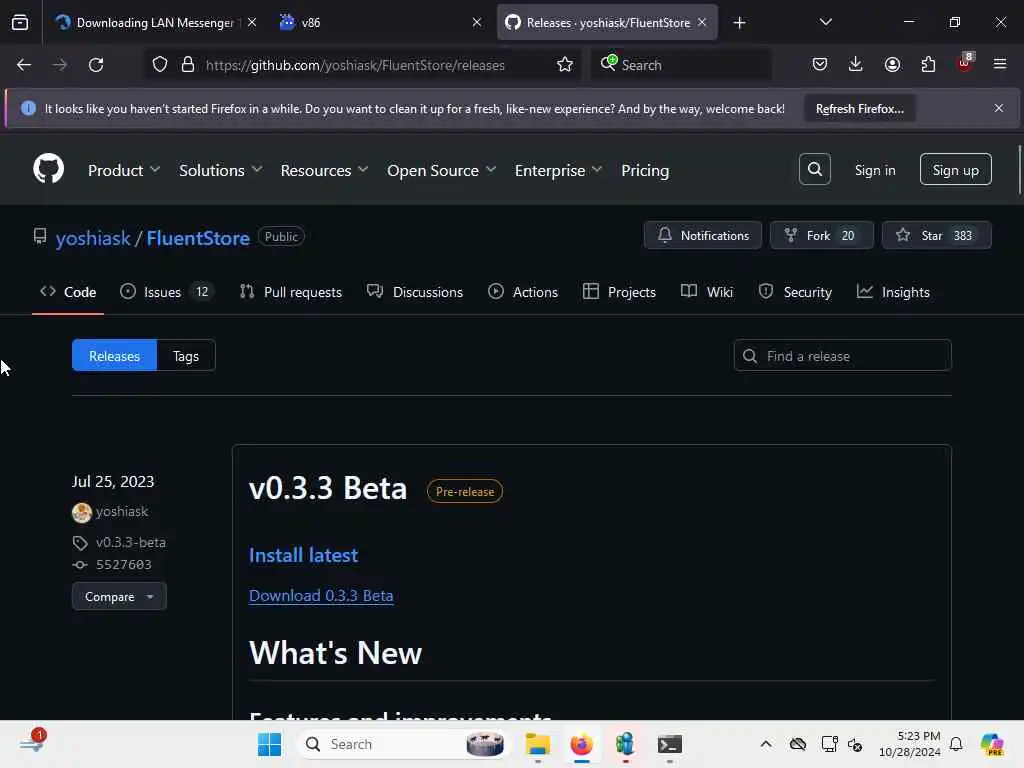Click the Sign up button

(x=955, y=169)
